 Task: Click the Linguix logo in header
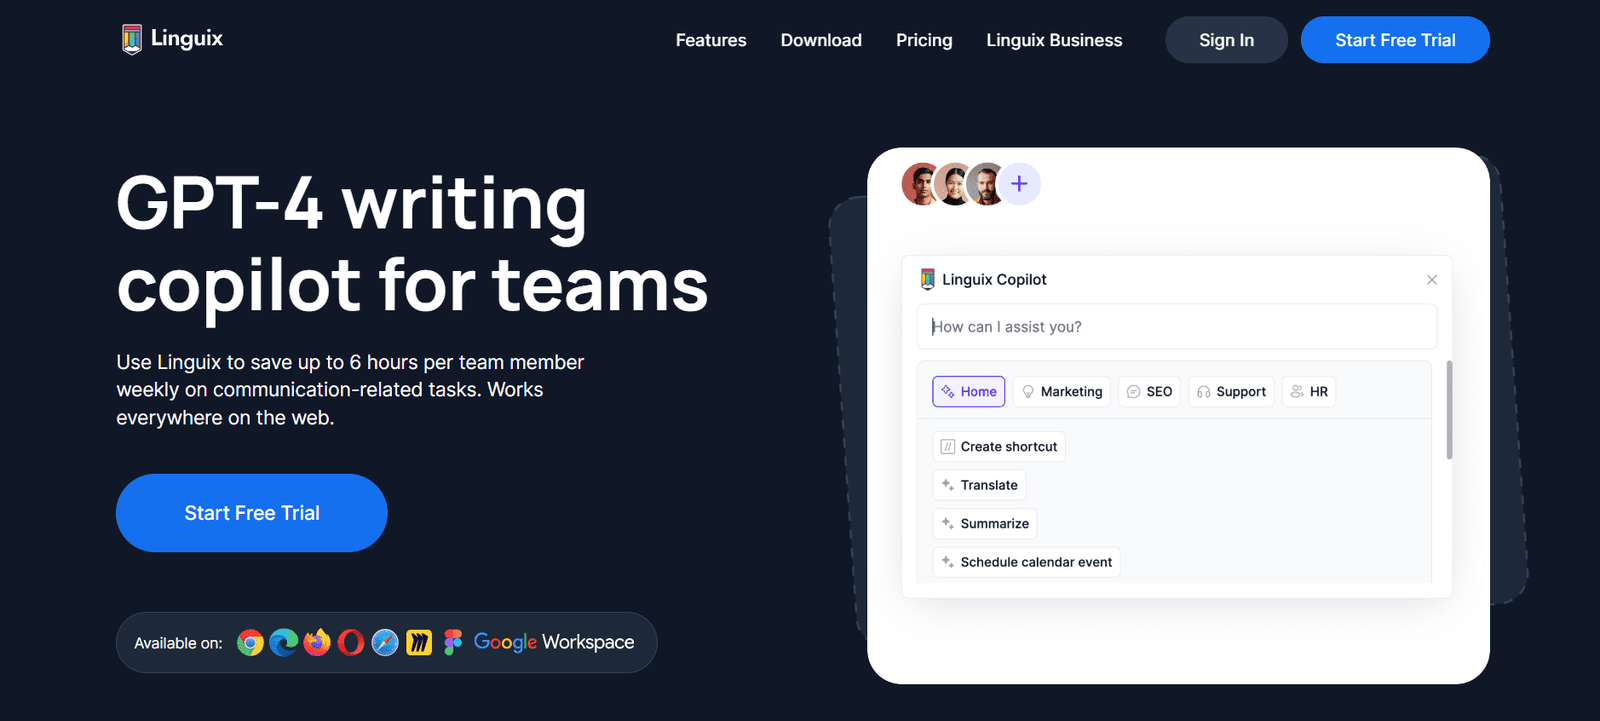(172, 39)
